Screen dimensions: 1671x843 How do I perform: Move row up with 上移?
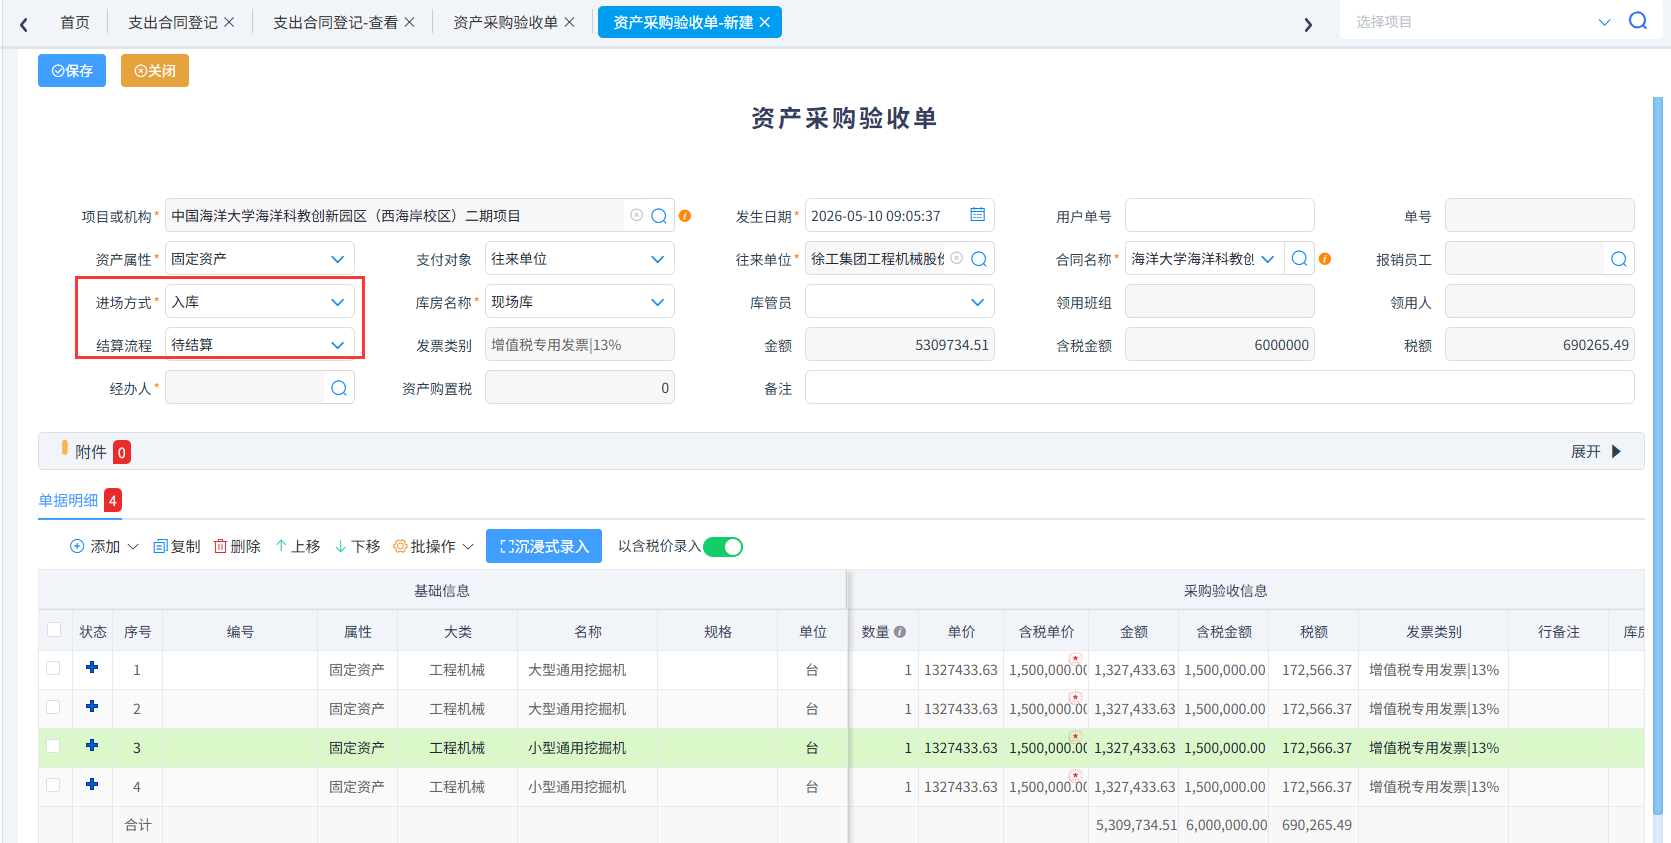pyautogui.click(x=298, y=546)
